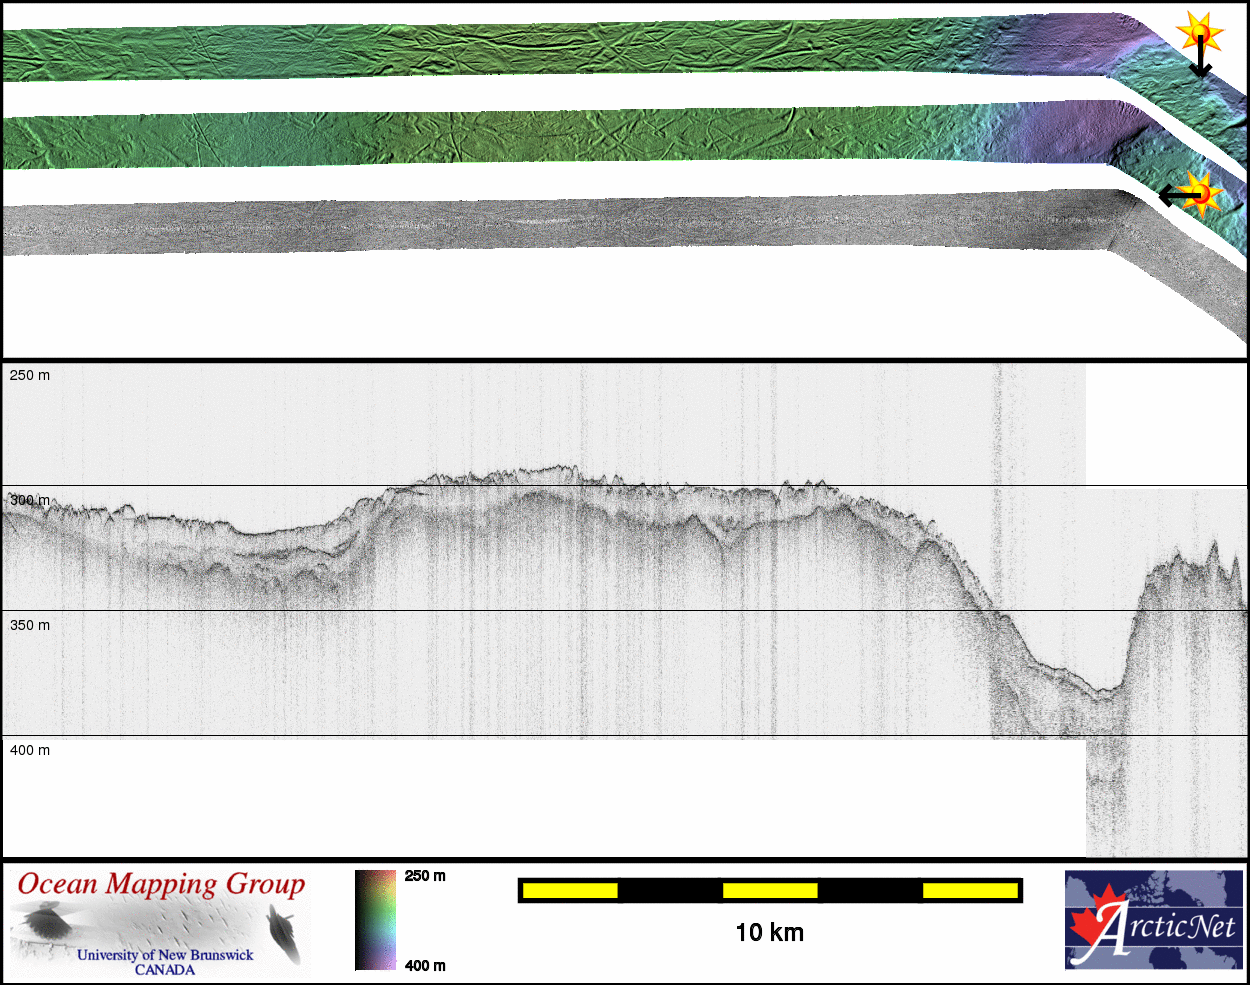Click the 400 m color legend label
The width and height of the screenshot is (1250, 985).
(x=425, y=965)
